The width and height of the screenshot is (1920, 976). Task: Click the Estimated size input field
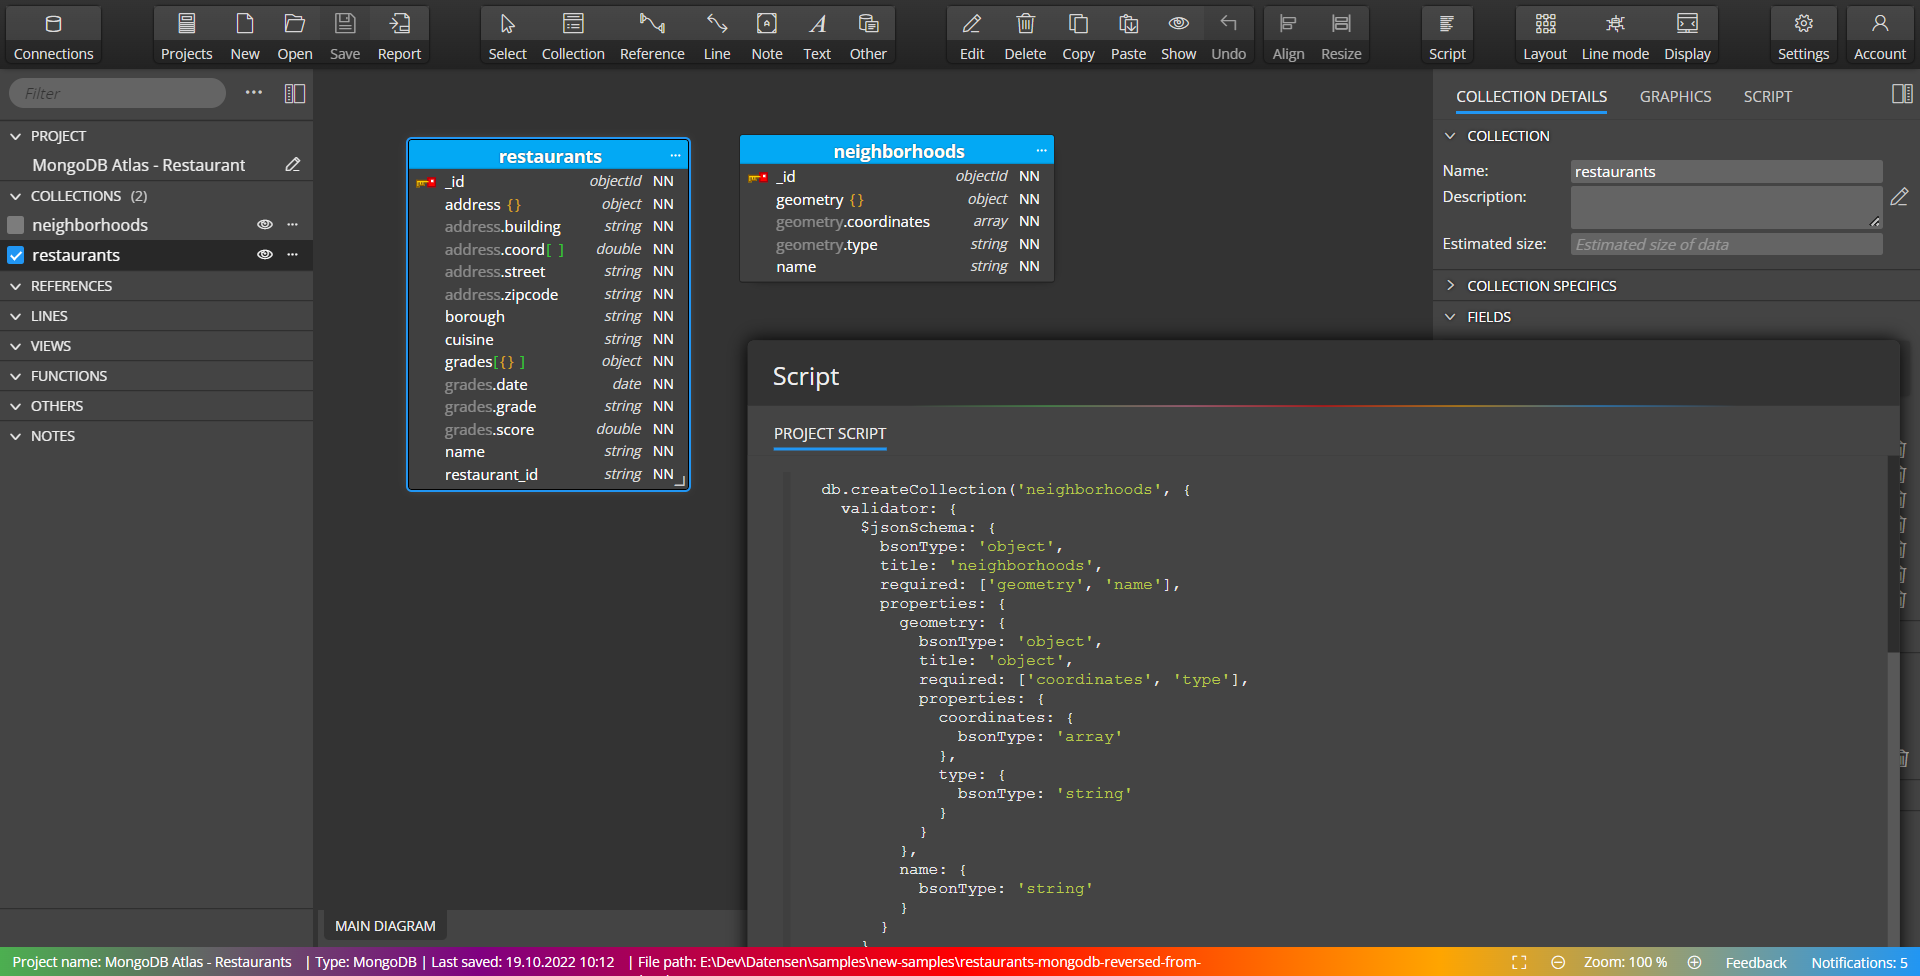[x=1726, y=244]
